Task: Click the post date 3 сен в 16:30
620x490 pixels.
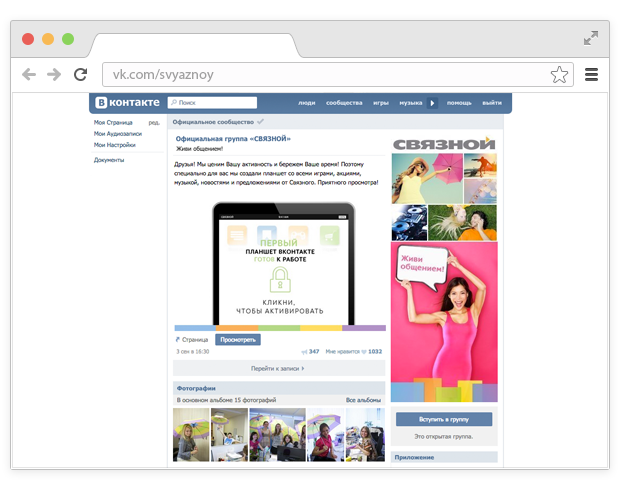Action: point(193,352)
